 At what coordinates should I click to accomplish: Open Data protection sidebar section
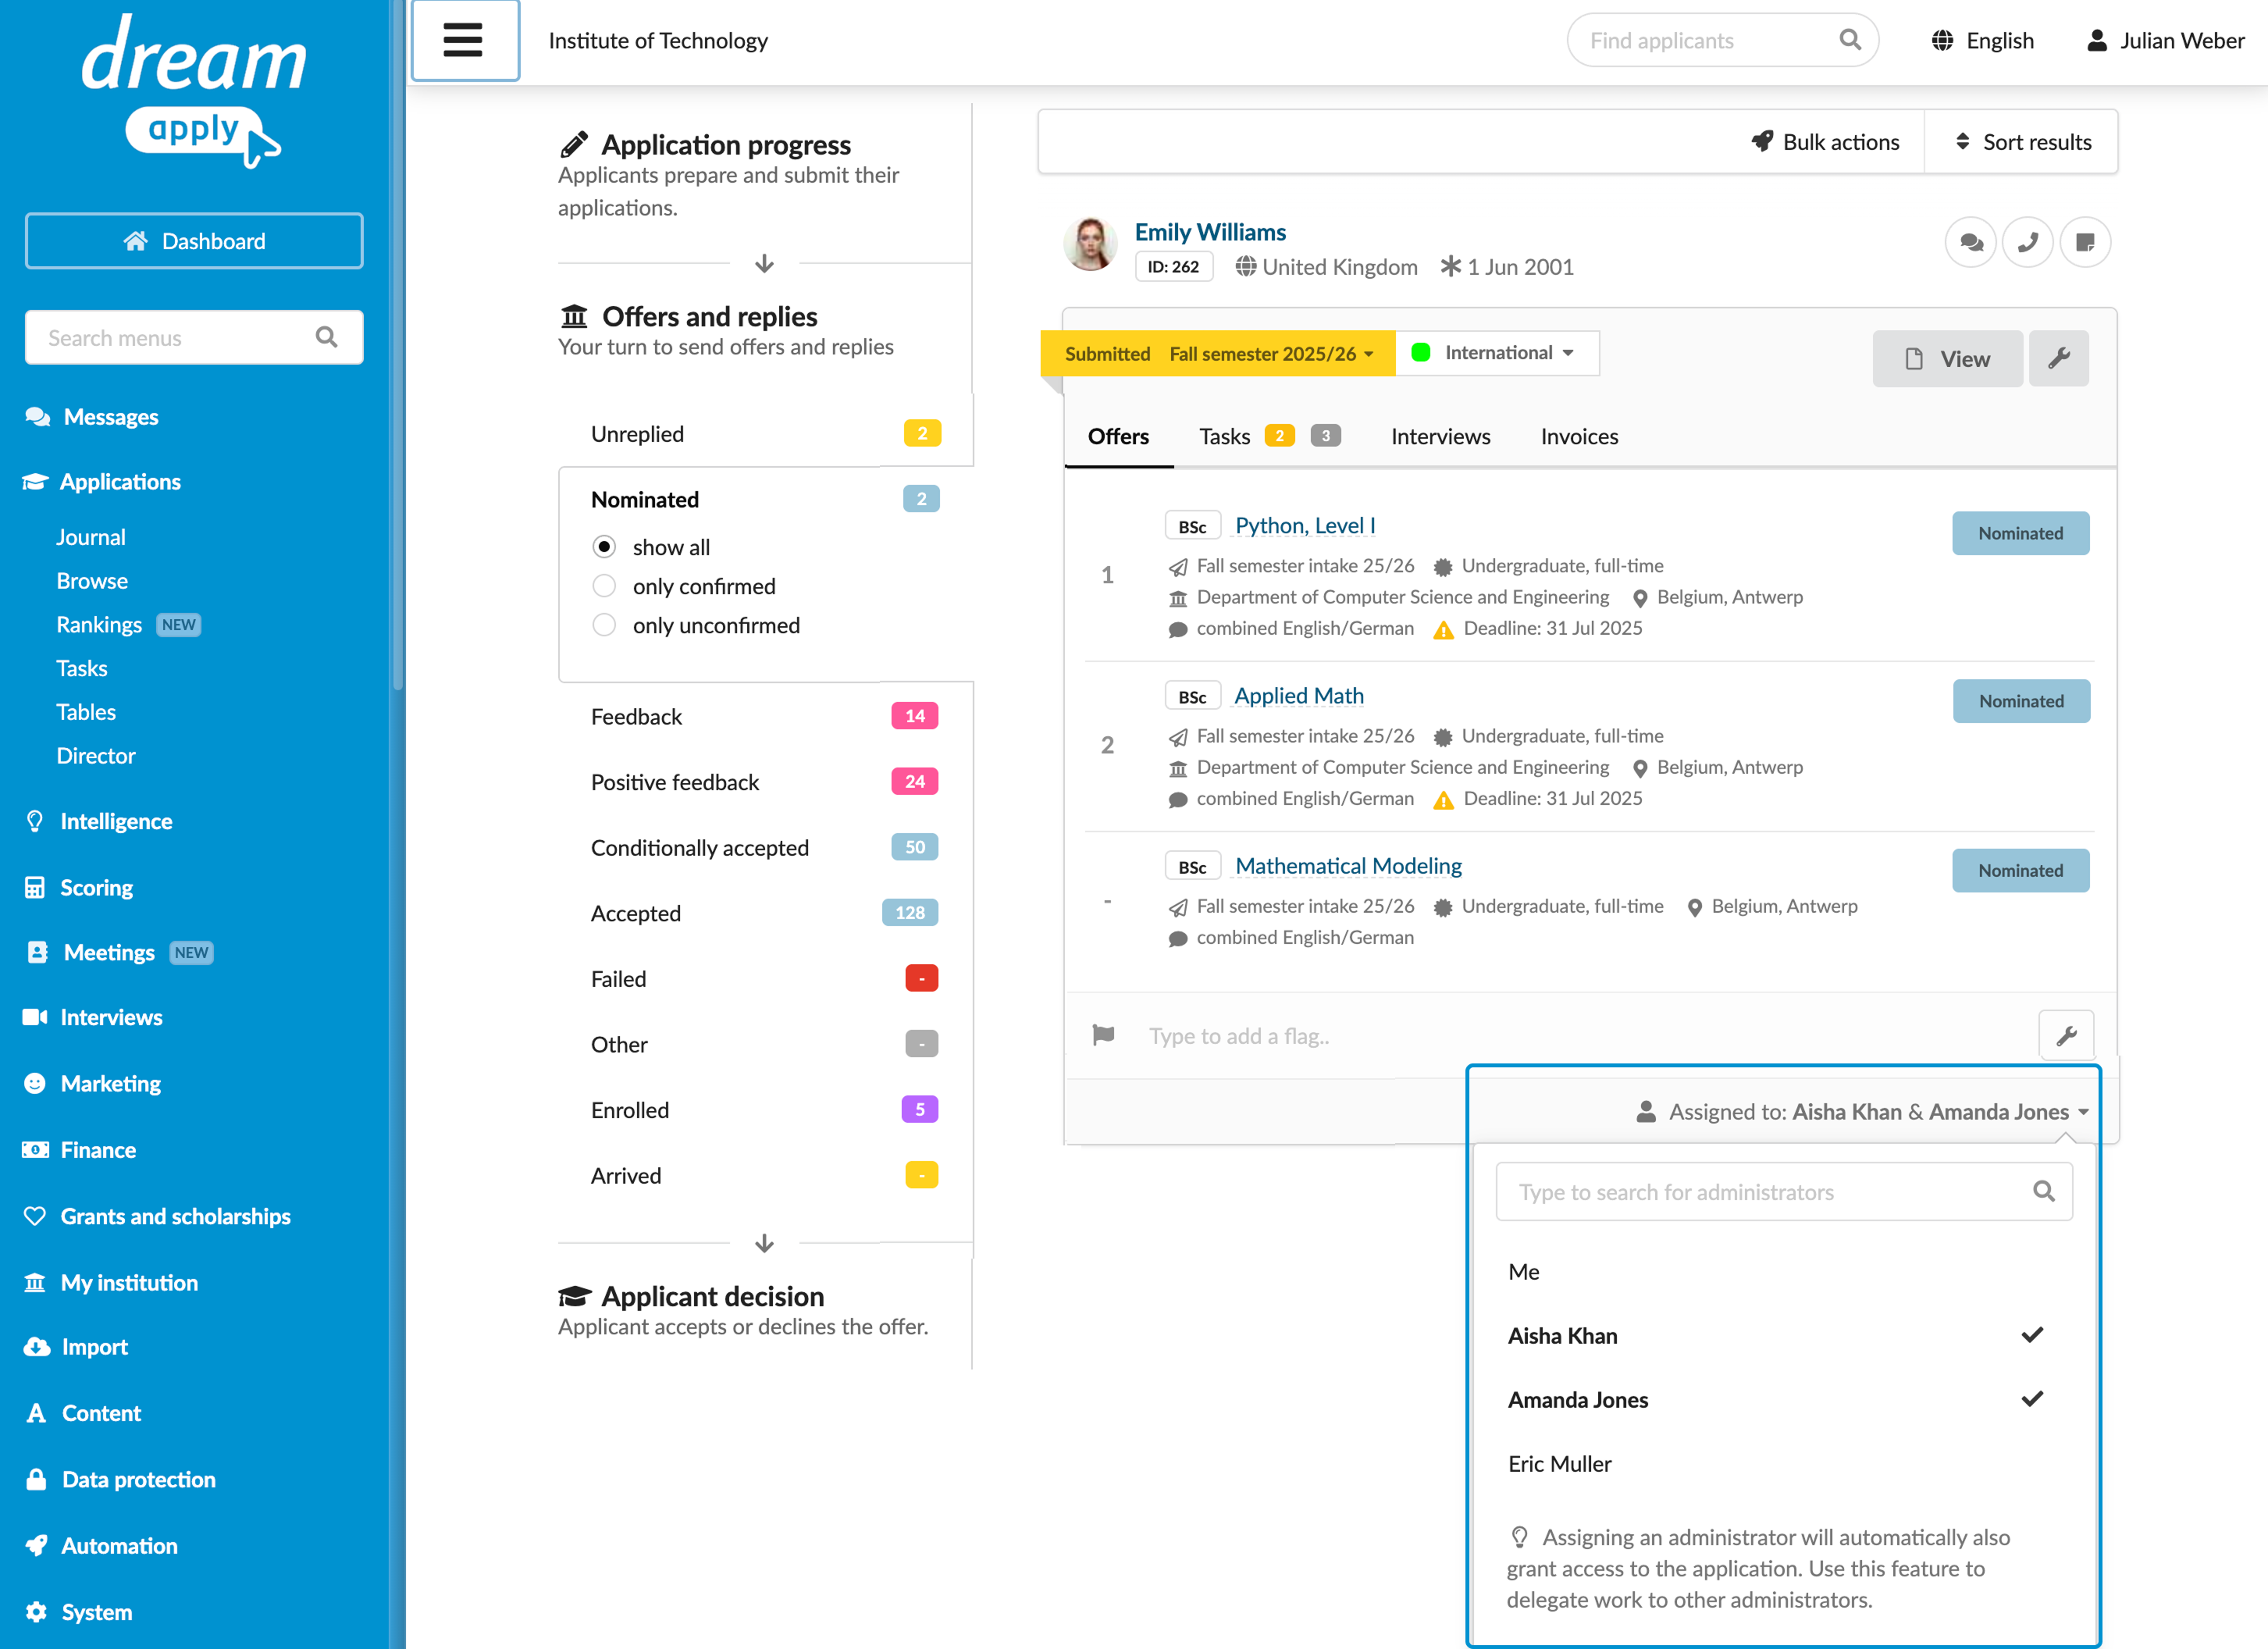pos(138,1480)
